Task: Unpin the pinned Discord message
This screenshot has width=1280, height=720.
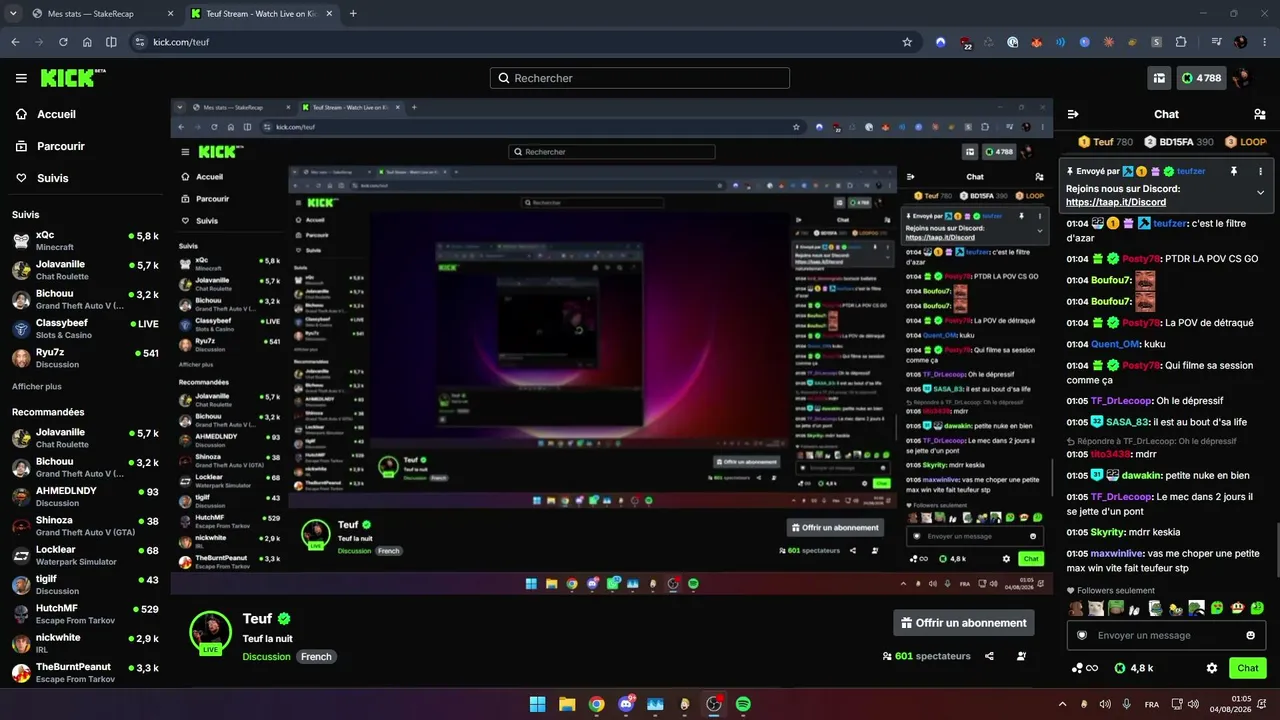Action: click(1234, 171)
